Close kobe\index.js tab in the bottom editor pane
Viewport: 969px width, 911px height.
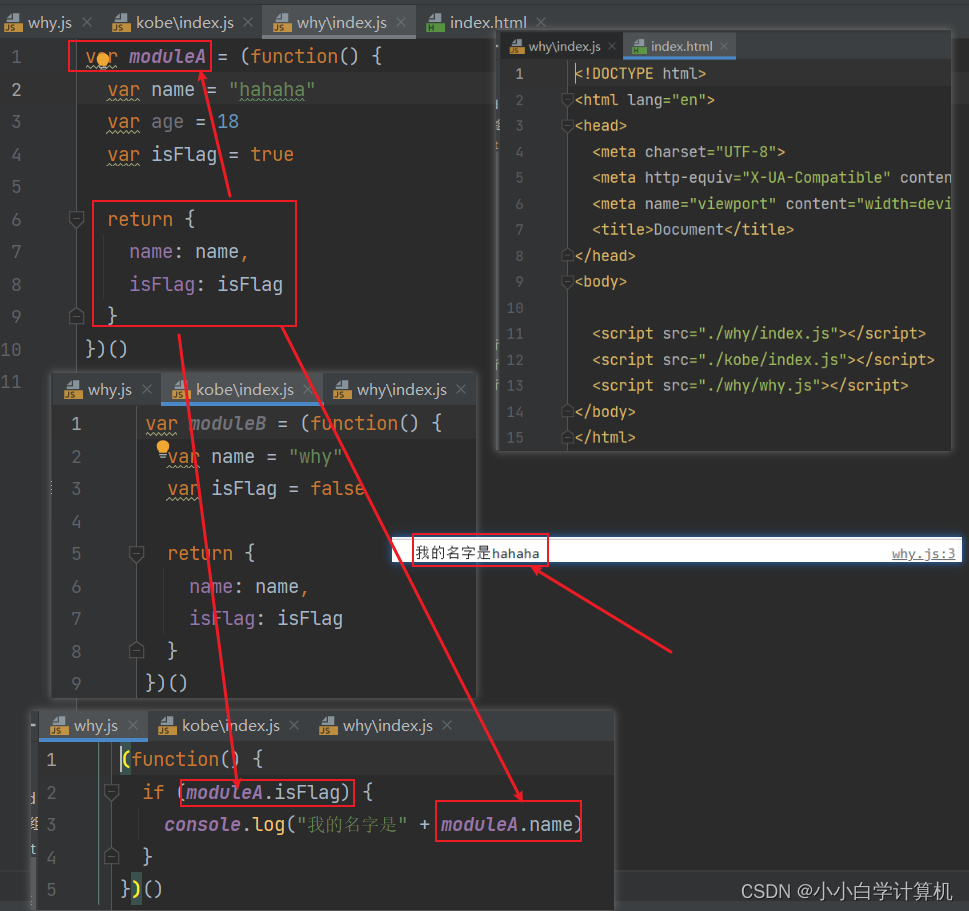(294, 725)
